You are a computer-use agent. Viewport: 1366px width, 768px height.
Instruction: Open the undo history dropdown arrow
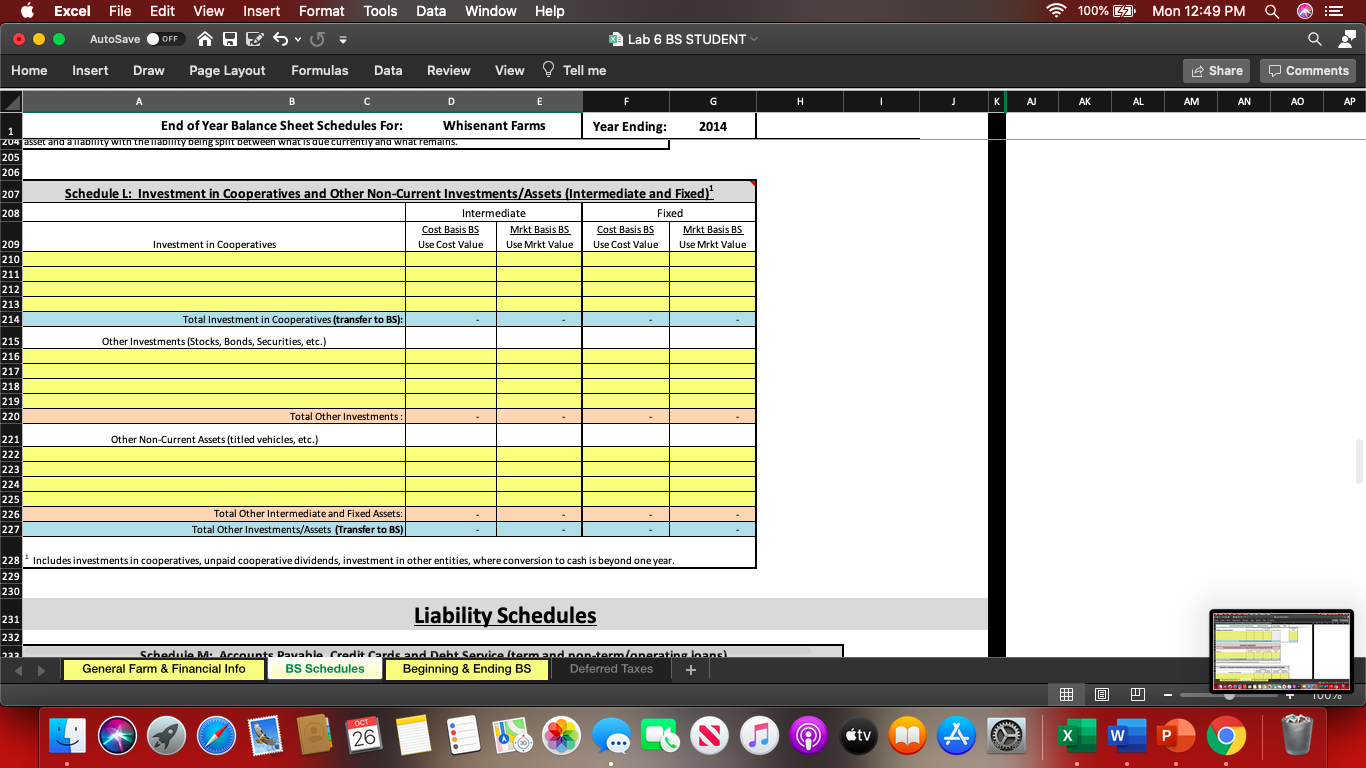click(x=297, y=40)
